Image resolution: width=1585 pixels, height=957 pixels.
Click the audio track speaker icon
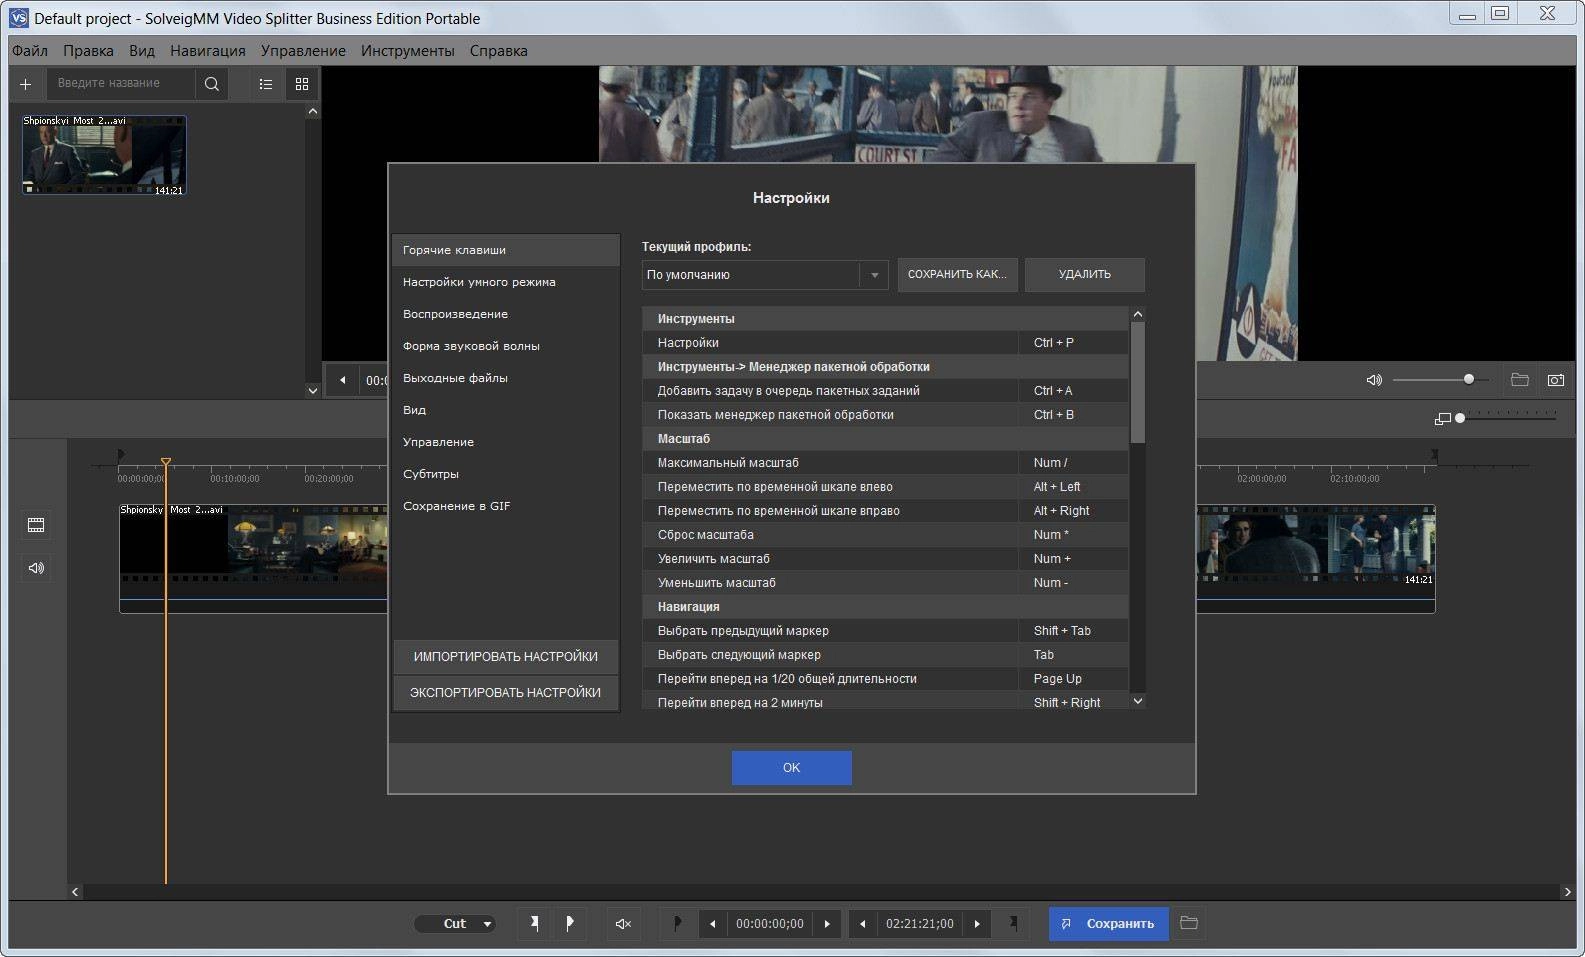[37, 568]
